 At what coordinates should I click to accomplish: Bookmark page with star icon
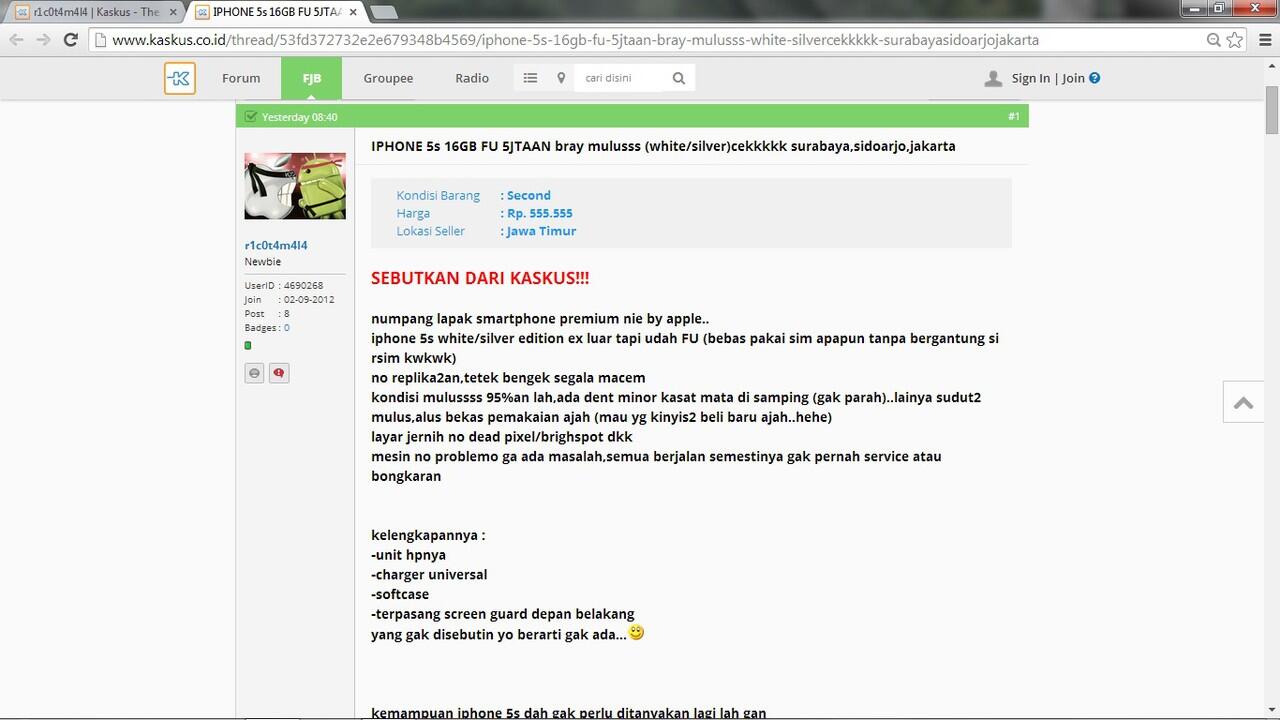[1235, 40]
